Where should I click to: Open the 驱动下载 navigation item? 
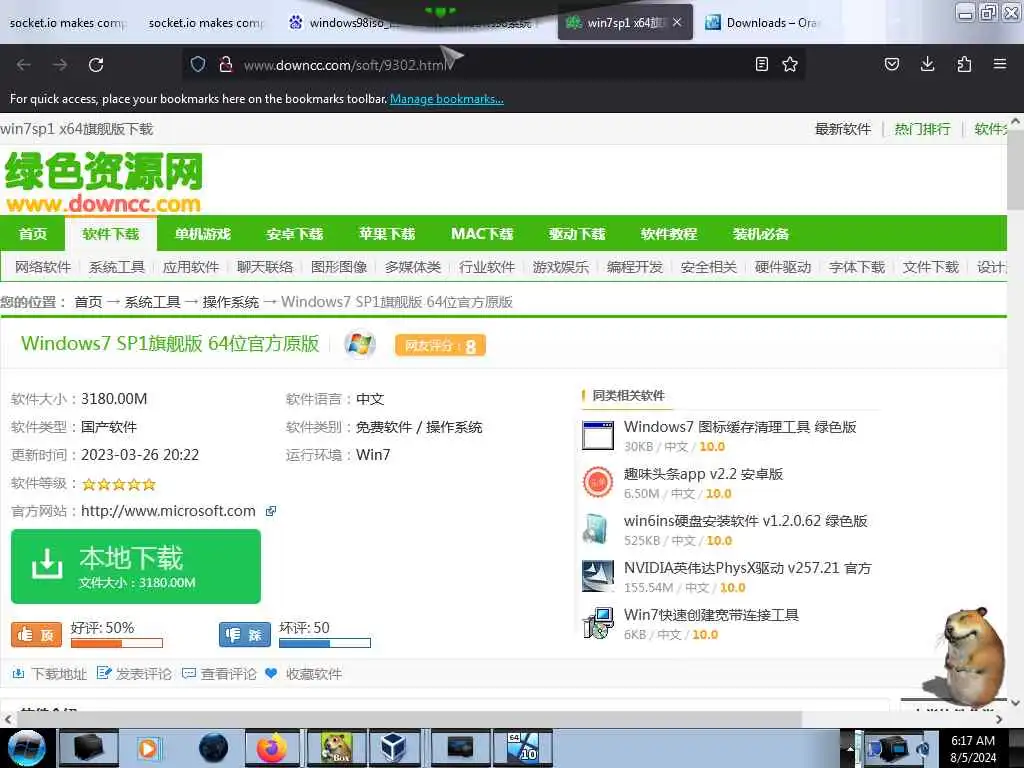tap(577, 234)
